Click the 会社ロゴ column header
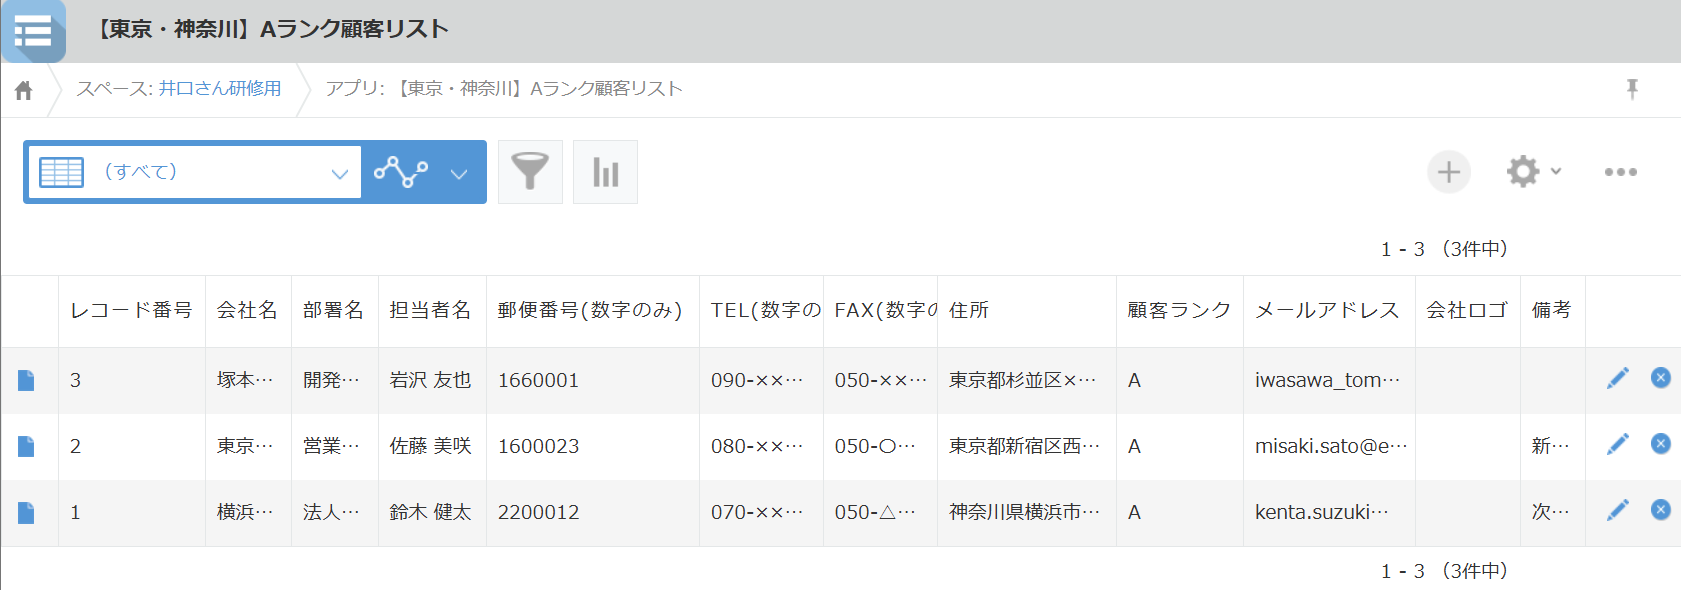Screen dimensions: 1681x590 click(x=1467, y=310)
